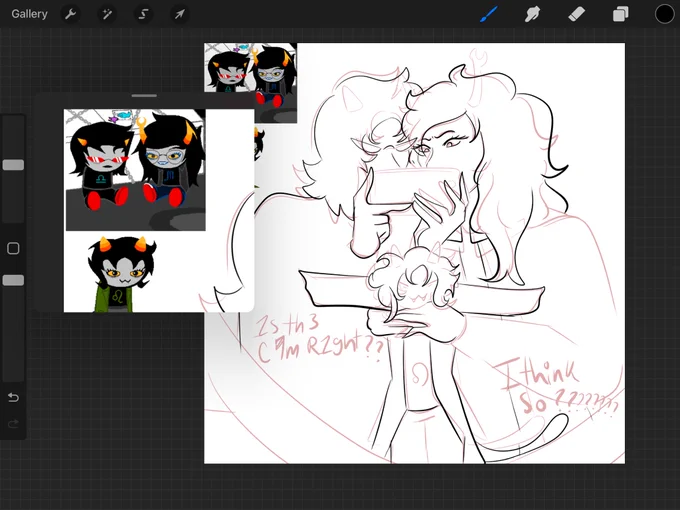Image resolution: width=680 pixels, height=510 pixels.
Task: Tap the green-jacket troll reference image
Action: [122, 274]
